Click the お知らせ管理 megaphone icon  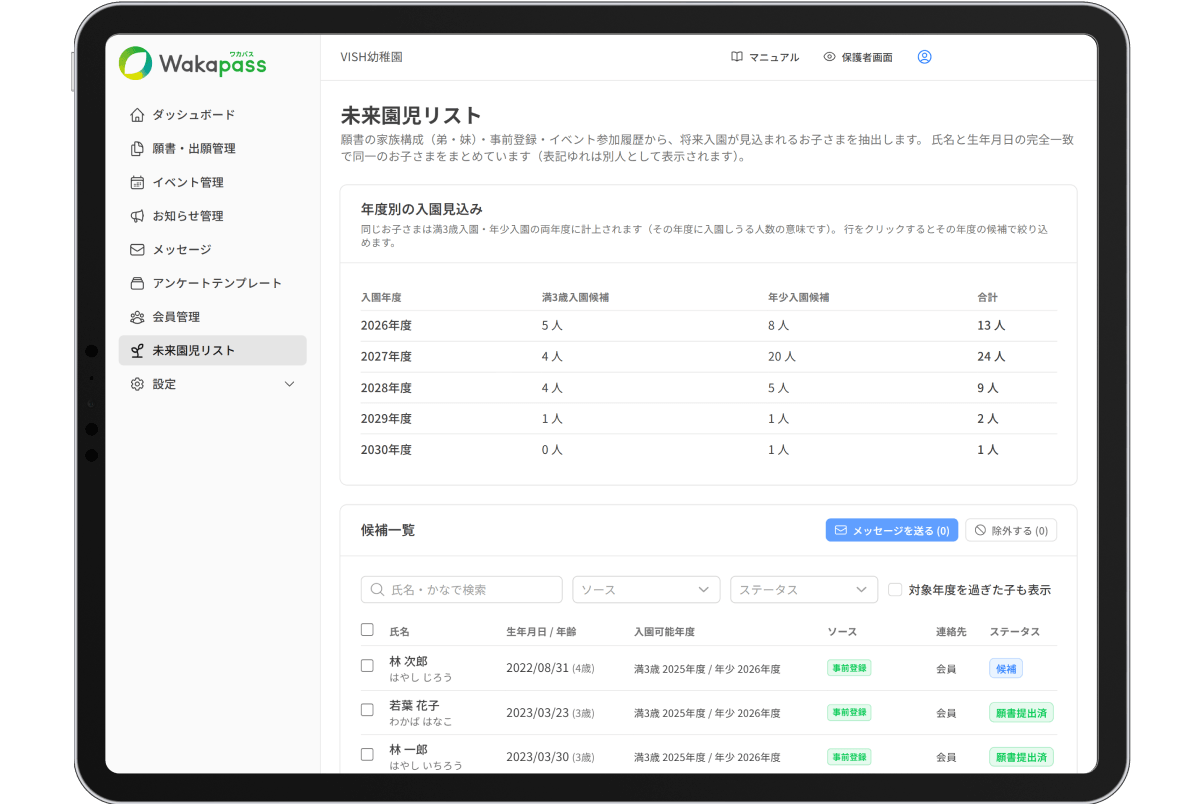[x=137, y=216]
